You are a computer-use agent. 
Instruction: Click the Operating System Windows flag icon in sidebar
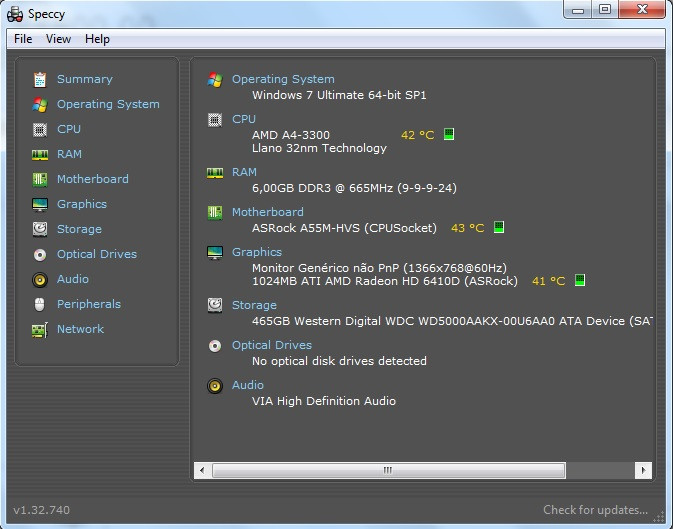[40, 104]
